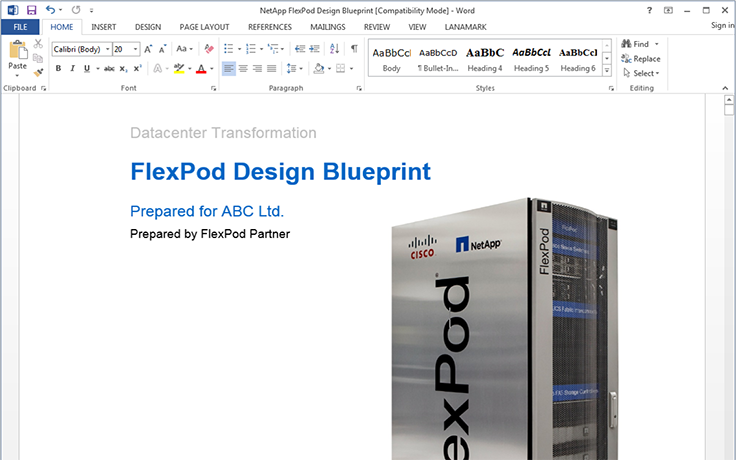
Task: Expand the Styles gallery more arrow
Action: pyautogui.click(x=608, y=72)
